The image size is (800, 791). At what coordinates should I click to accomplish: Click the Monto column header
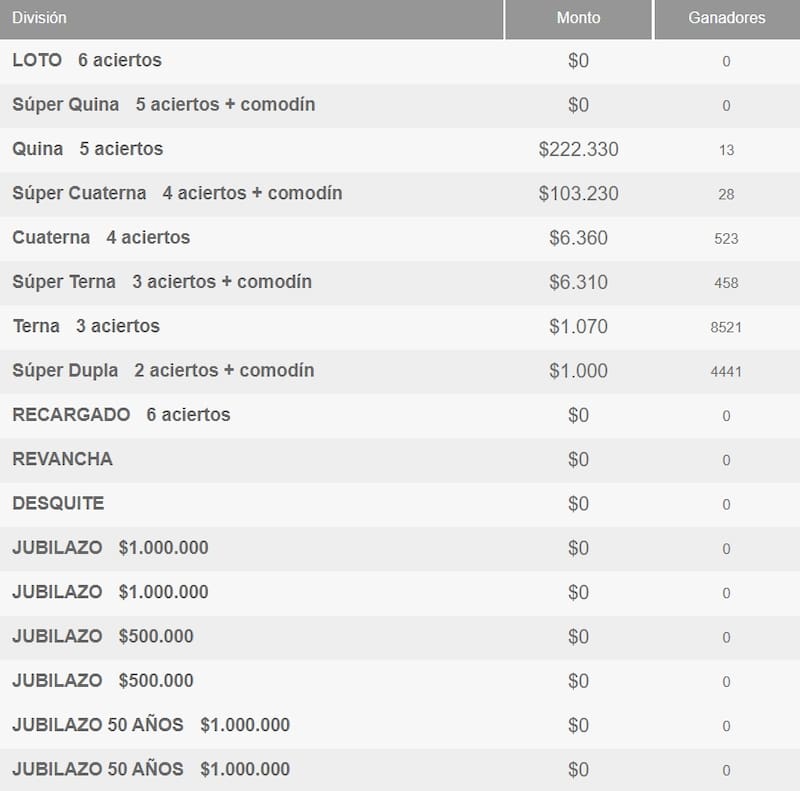[578, 18]
